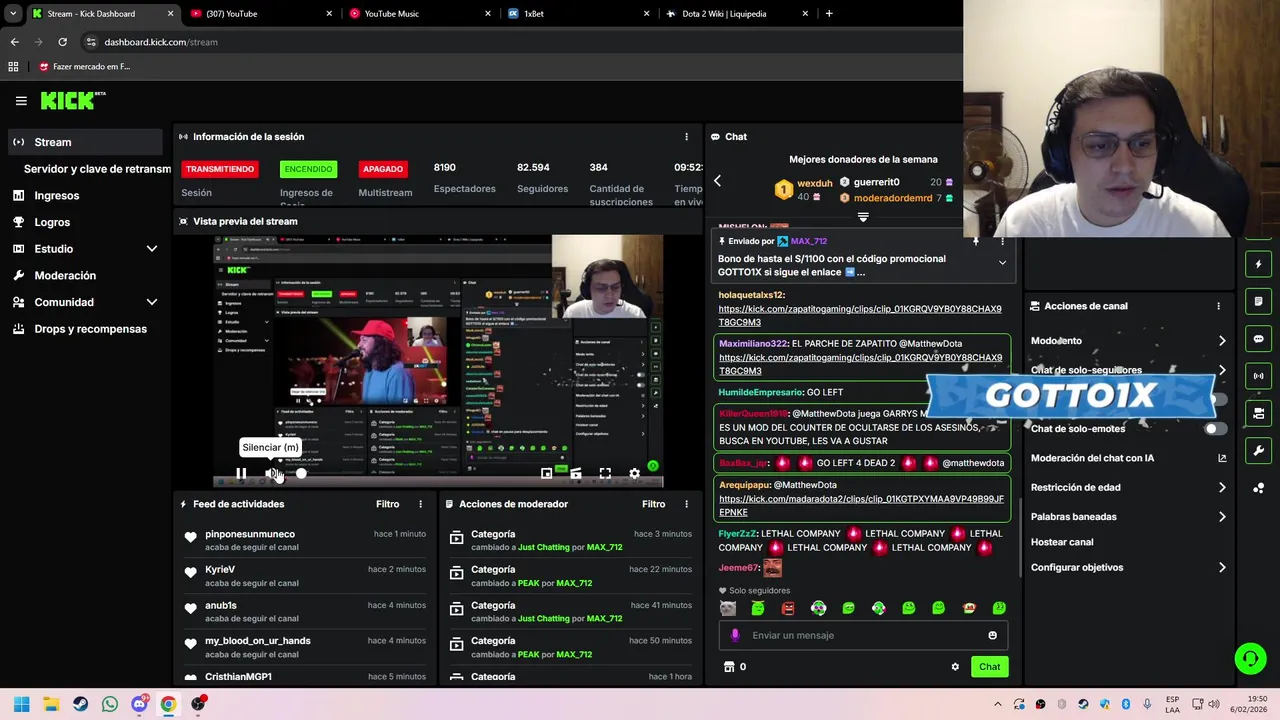Open the green support headset button
The image size is (1280, 720).
(x=1250, y=658)
